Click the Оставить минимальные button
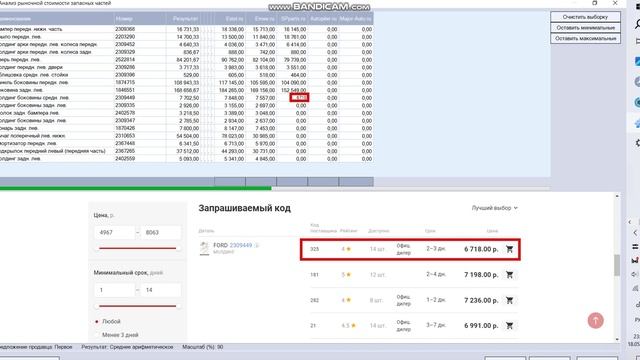The width and height of the screenshot is (640, 360). click(x=585, y=28)
